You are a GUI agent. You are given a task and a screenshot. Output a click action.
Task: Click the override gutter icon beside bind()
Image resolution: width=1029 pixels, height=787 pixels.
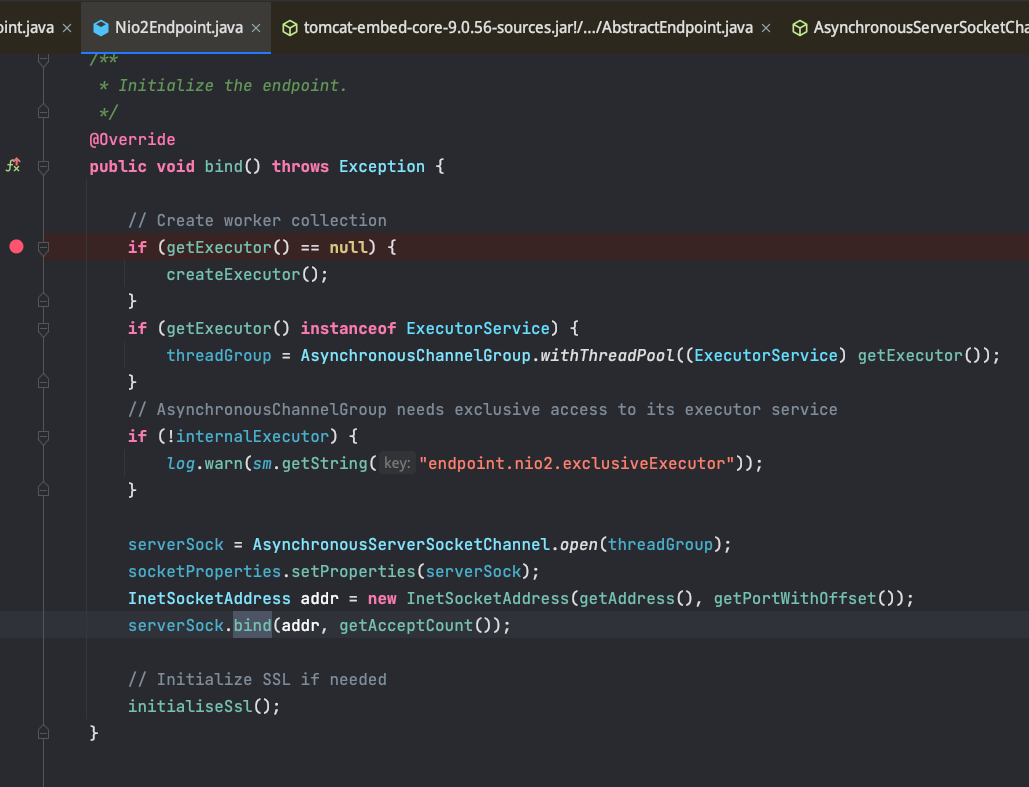coord(14,165)
